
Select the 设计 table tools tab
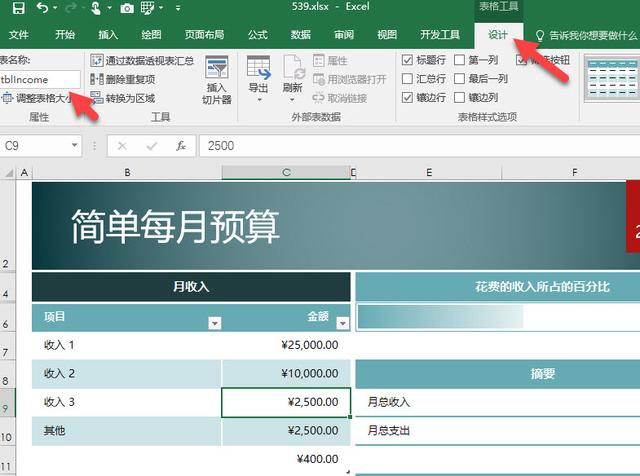click(498, 35)
